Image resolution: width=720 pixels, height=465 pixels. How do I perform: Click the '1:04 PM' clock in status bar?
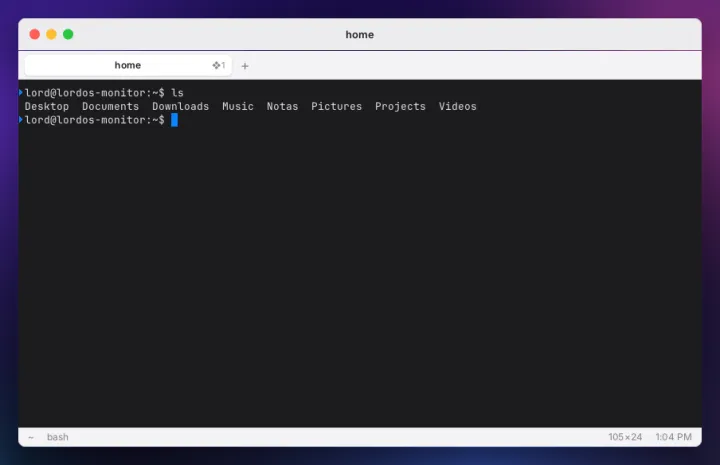674,437
